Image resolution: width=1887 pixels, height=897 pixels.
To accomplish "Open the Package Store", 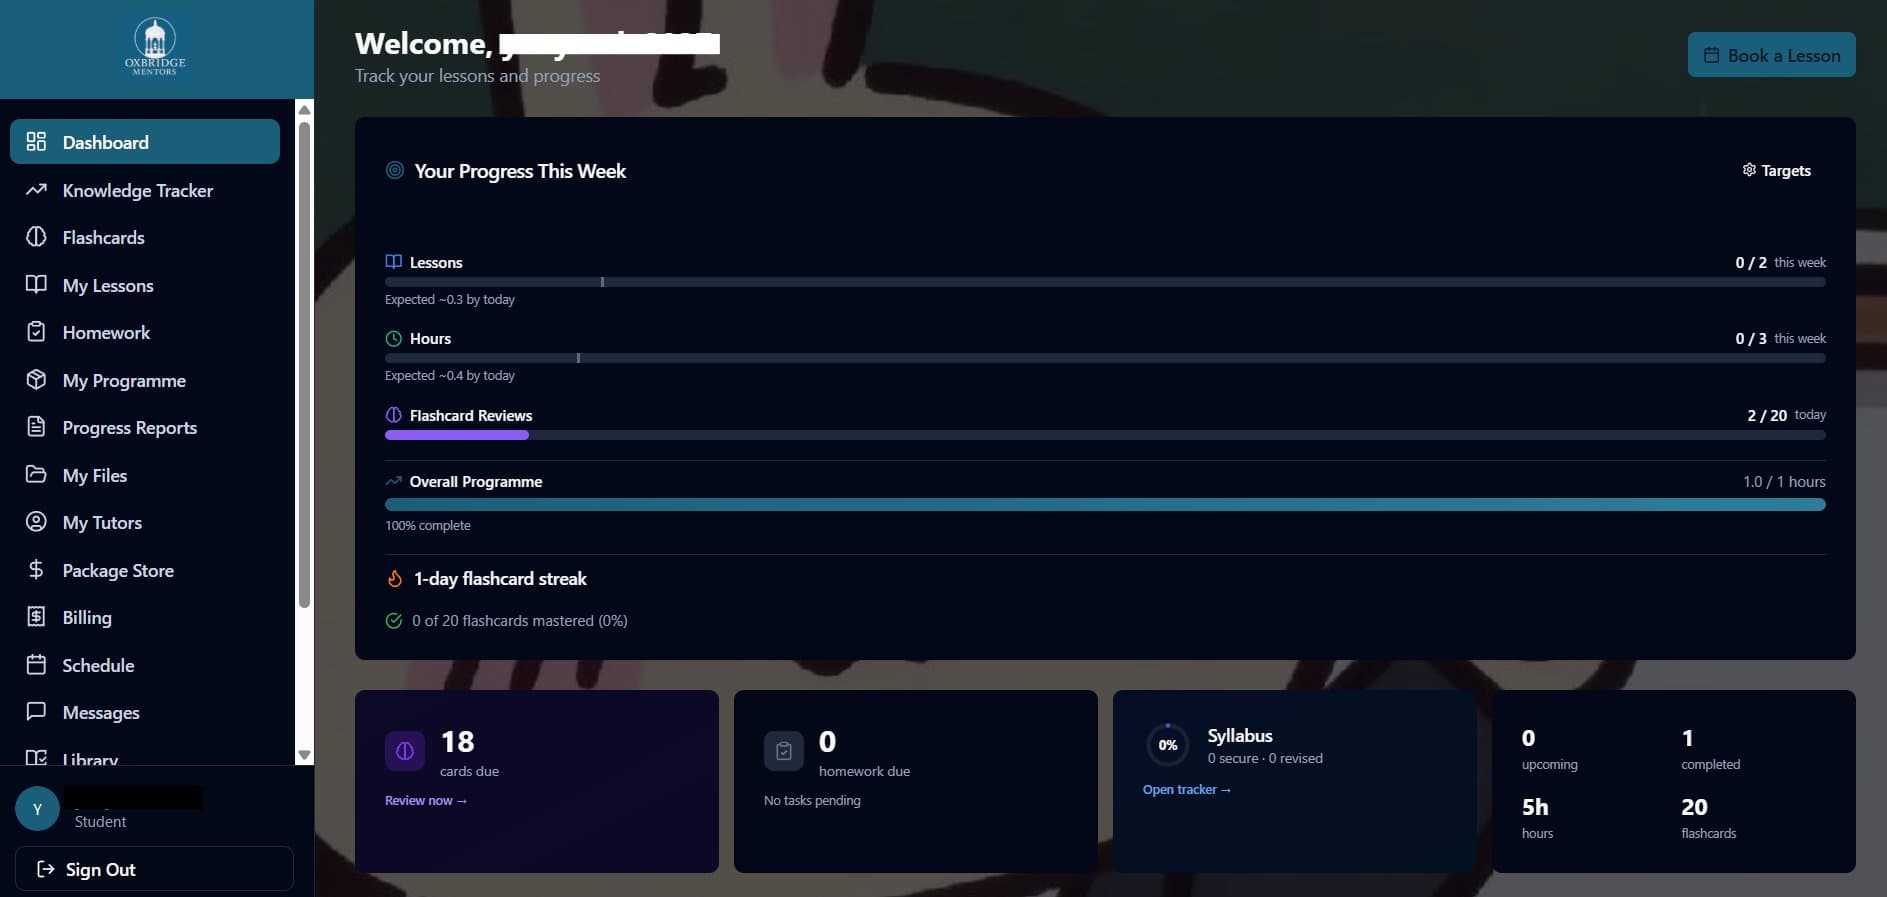I will tap(145, 570).
